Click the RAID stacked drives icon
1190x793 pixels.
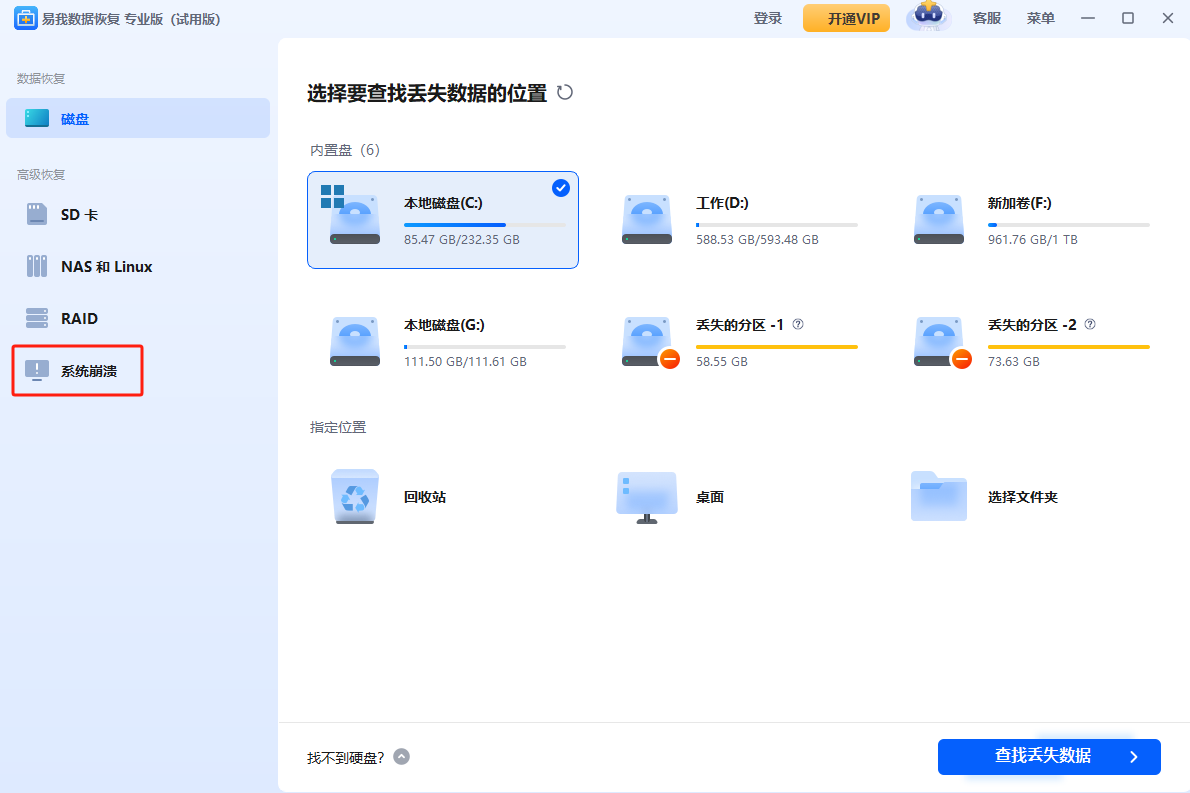pos(36,318)
